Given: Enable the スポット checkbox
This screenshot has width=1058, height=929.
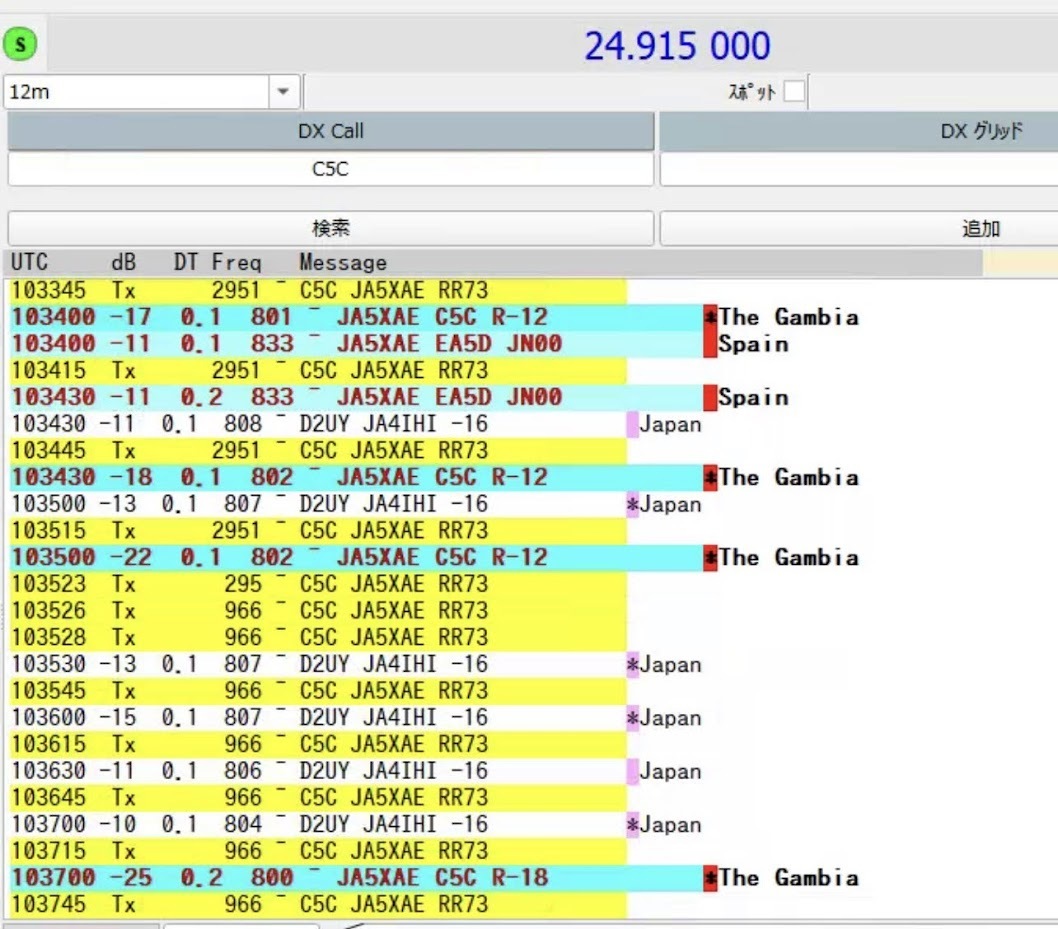Looking at the screenshot, I should click(x=794, y=92).
